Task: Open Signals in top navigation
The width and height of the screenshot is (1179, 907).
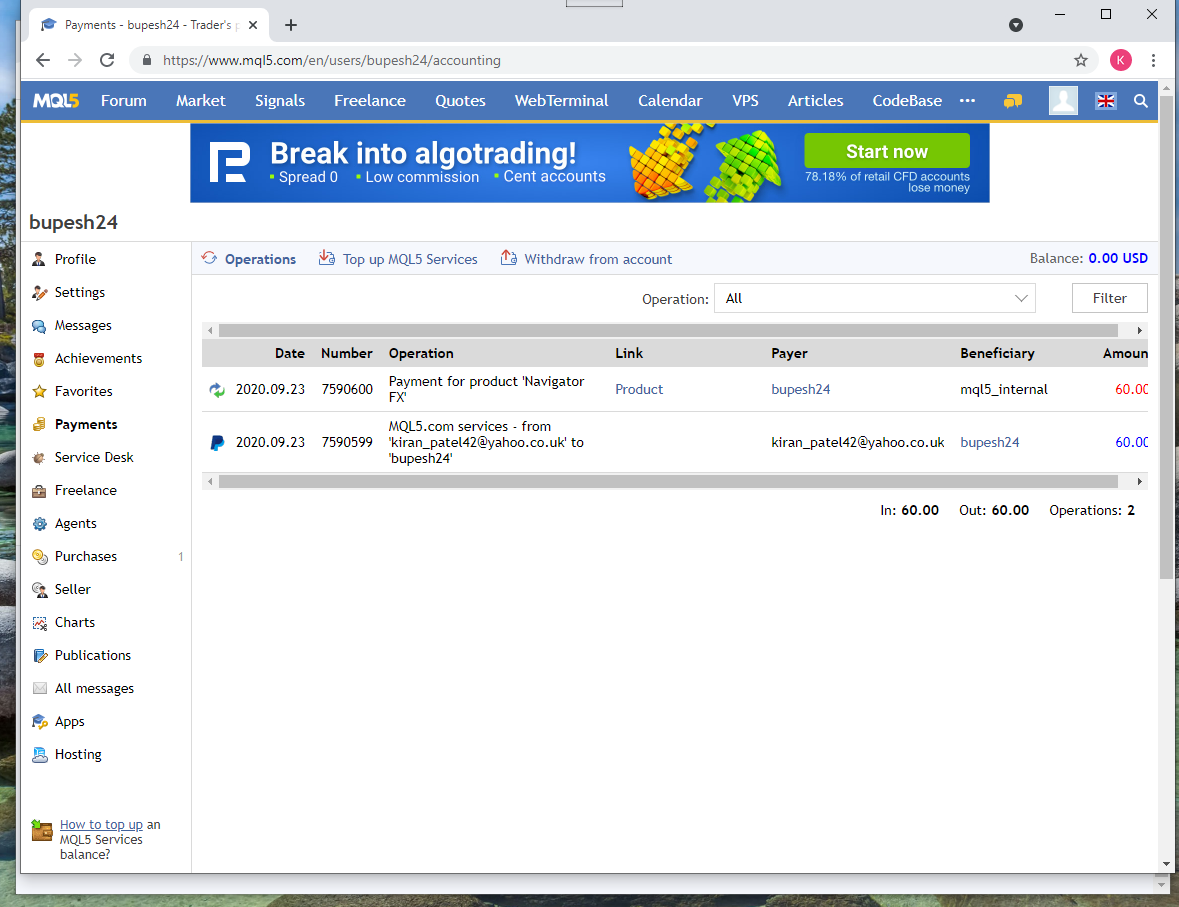Action: 280,101
